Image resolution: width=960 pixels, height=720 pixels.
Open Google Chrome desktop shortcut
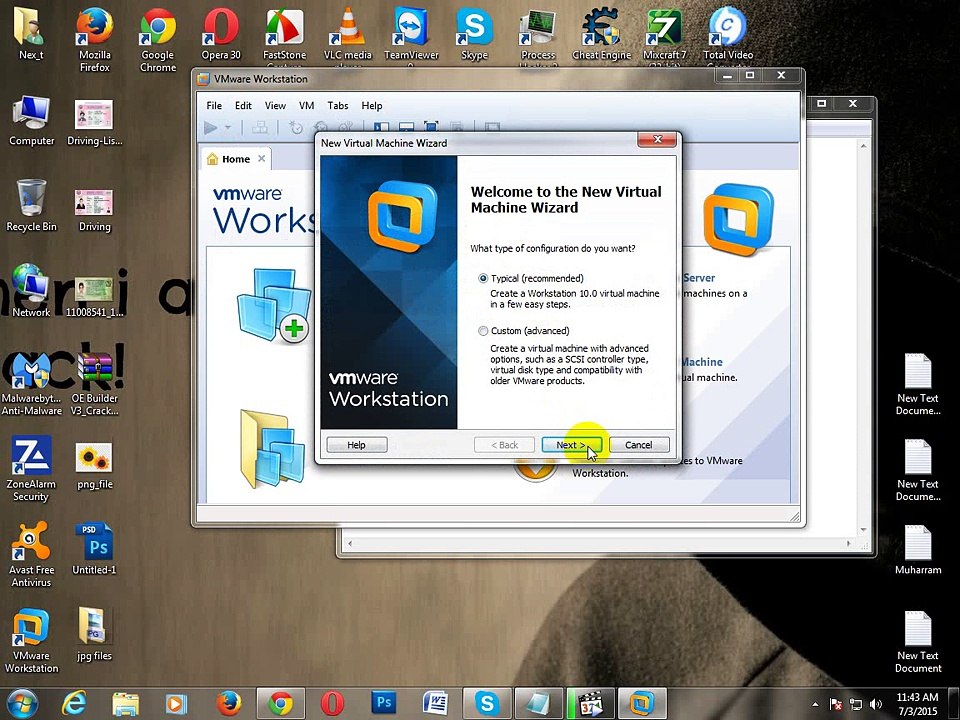158,40
